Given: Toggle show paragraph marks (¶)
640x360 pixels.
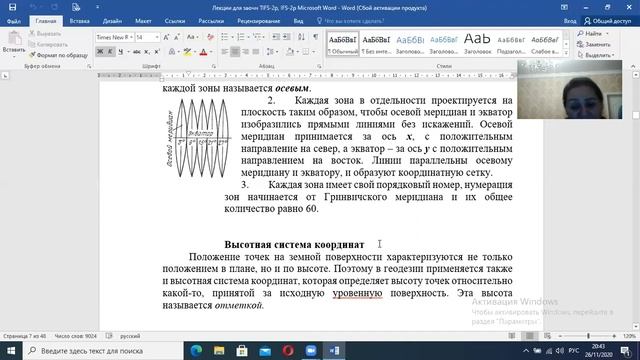Looking at the screenshot, I should pyautogui.click(x=316, y=37).
